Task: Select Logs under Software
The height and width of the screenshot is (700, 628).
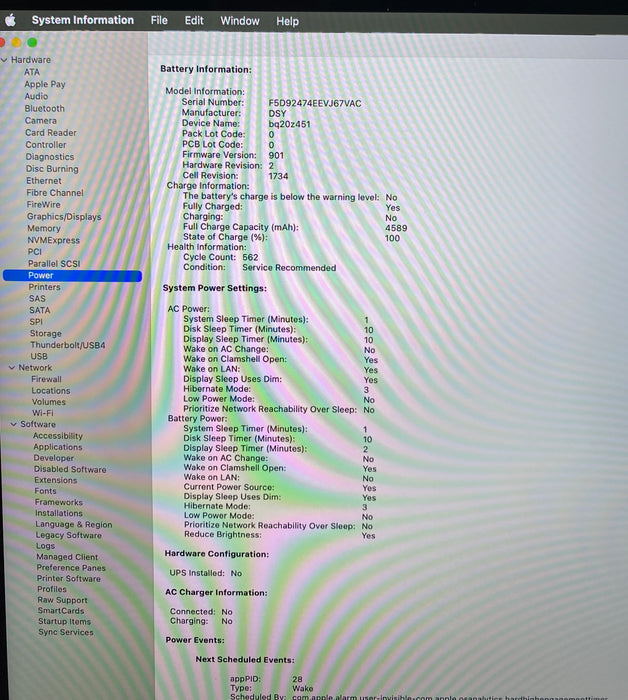Action: 46,546
